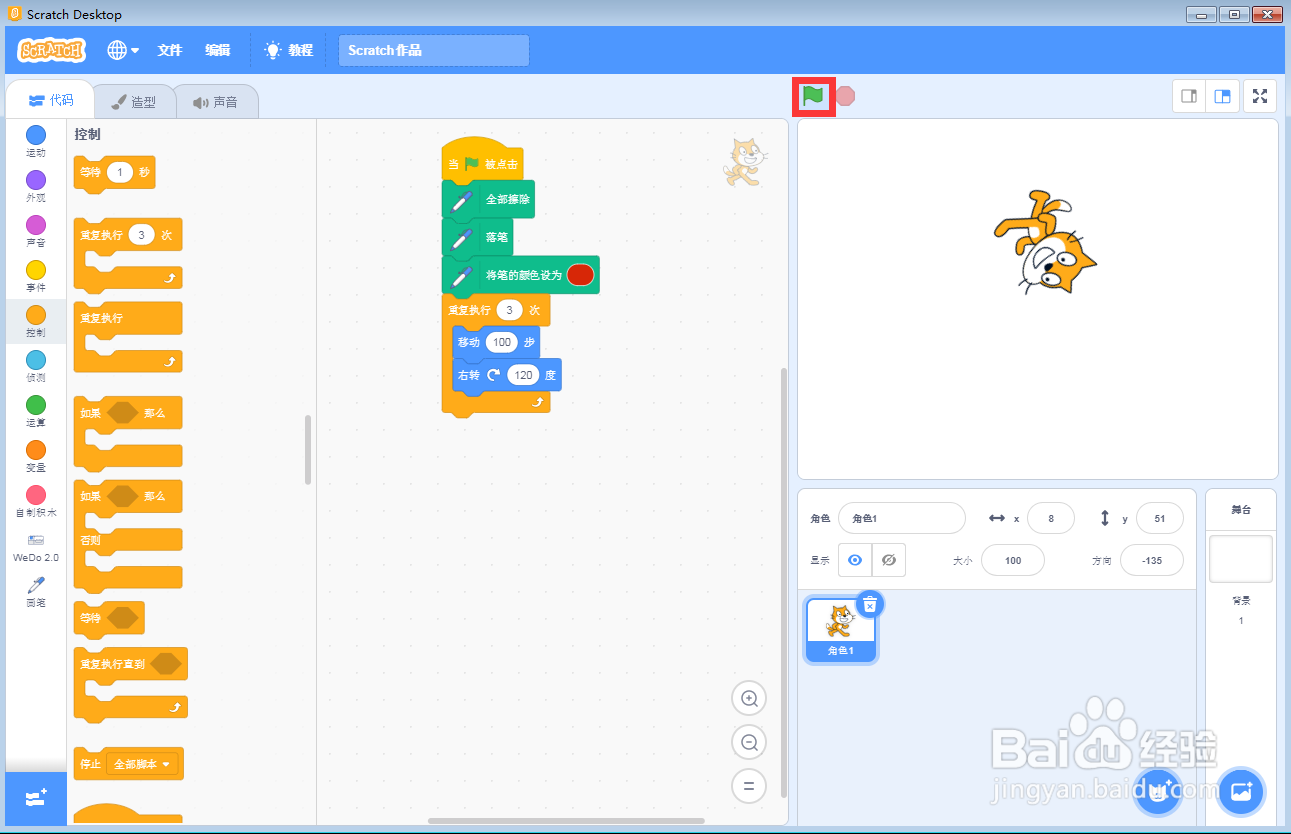Click the green flag to run

[814, 96]
